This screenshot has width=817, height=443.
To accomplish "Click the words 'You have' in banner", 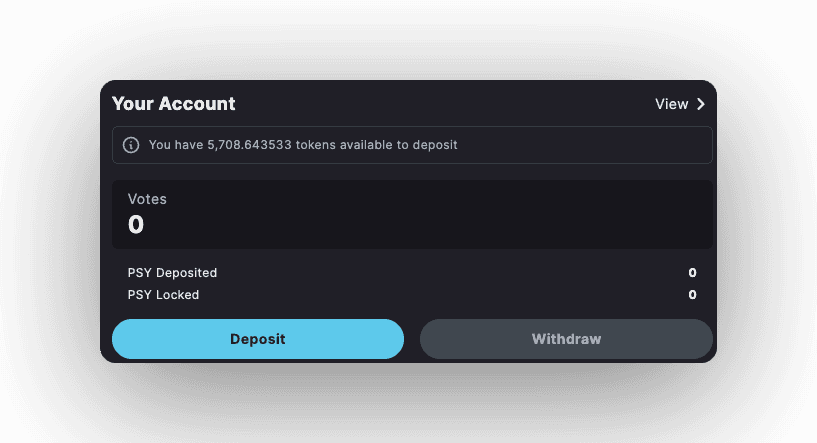I will (176, 145).
